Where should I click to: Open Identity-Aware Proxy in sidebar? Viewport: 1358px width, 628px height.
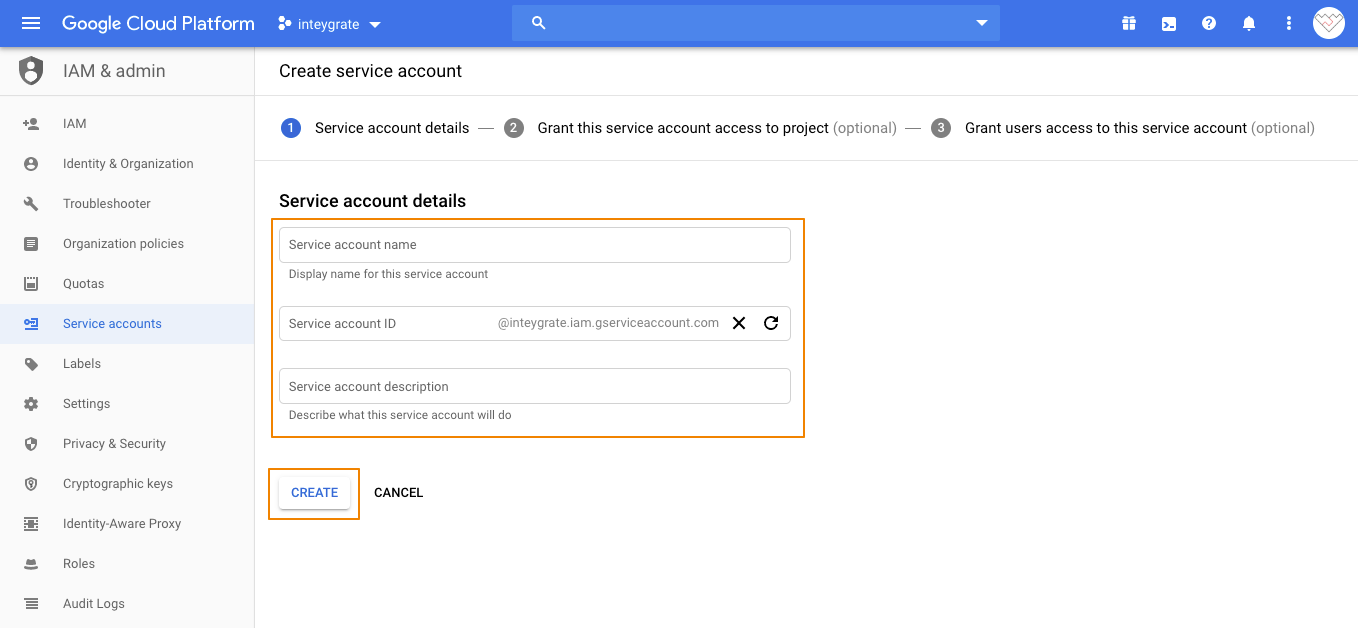pyautogui.click(x=127, y=524)
